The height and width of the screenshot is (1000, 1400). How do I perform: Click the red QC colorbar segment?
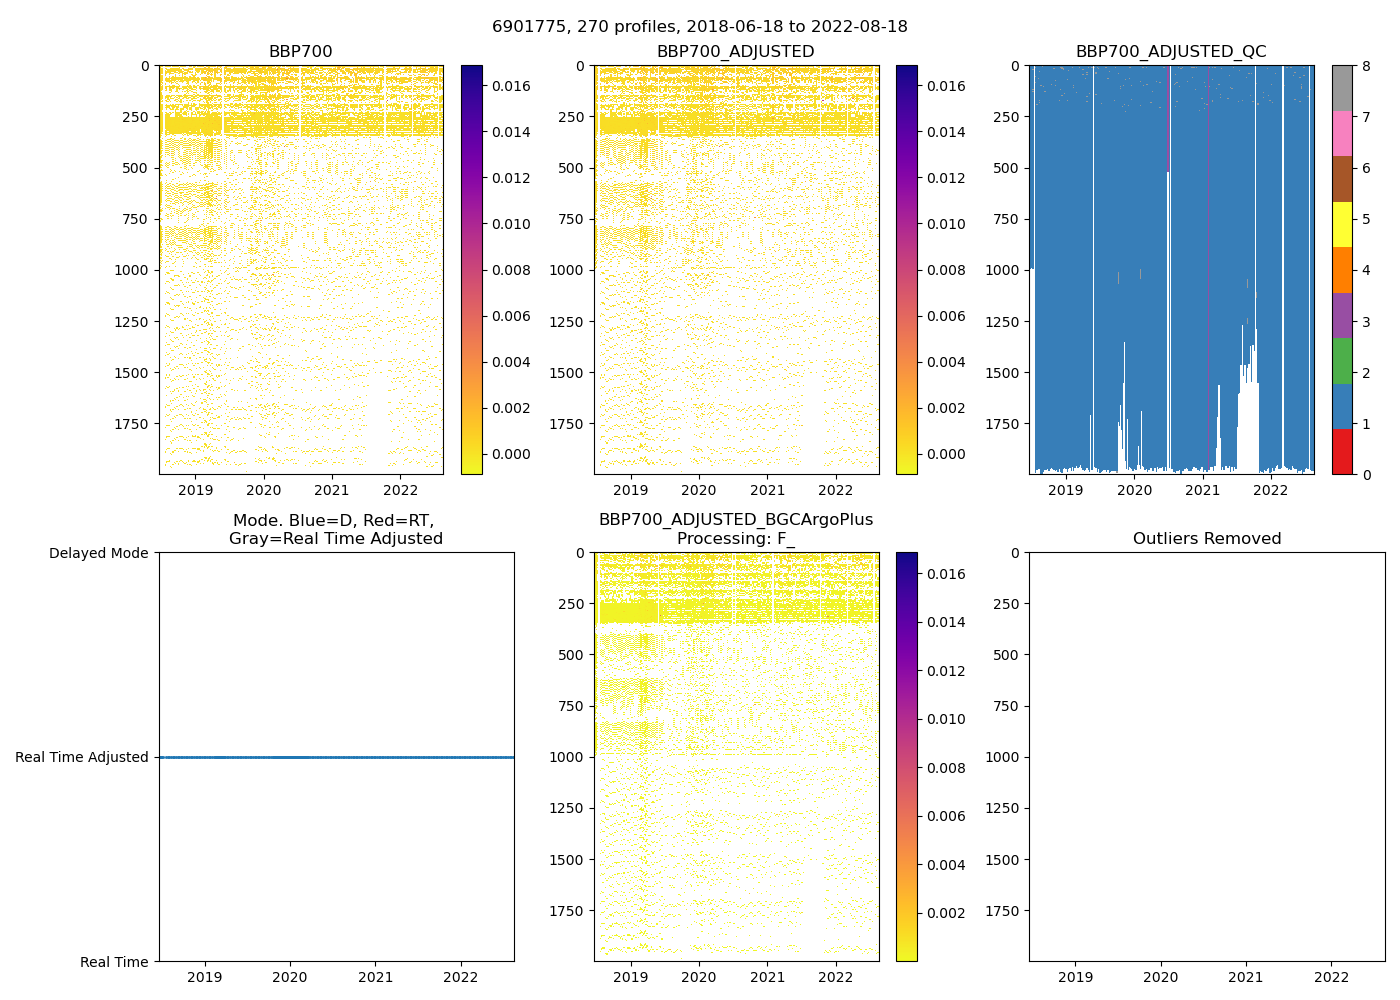1342,451
